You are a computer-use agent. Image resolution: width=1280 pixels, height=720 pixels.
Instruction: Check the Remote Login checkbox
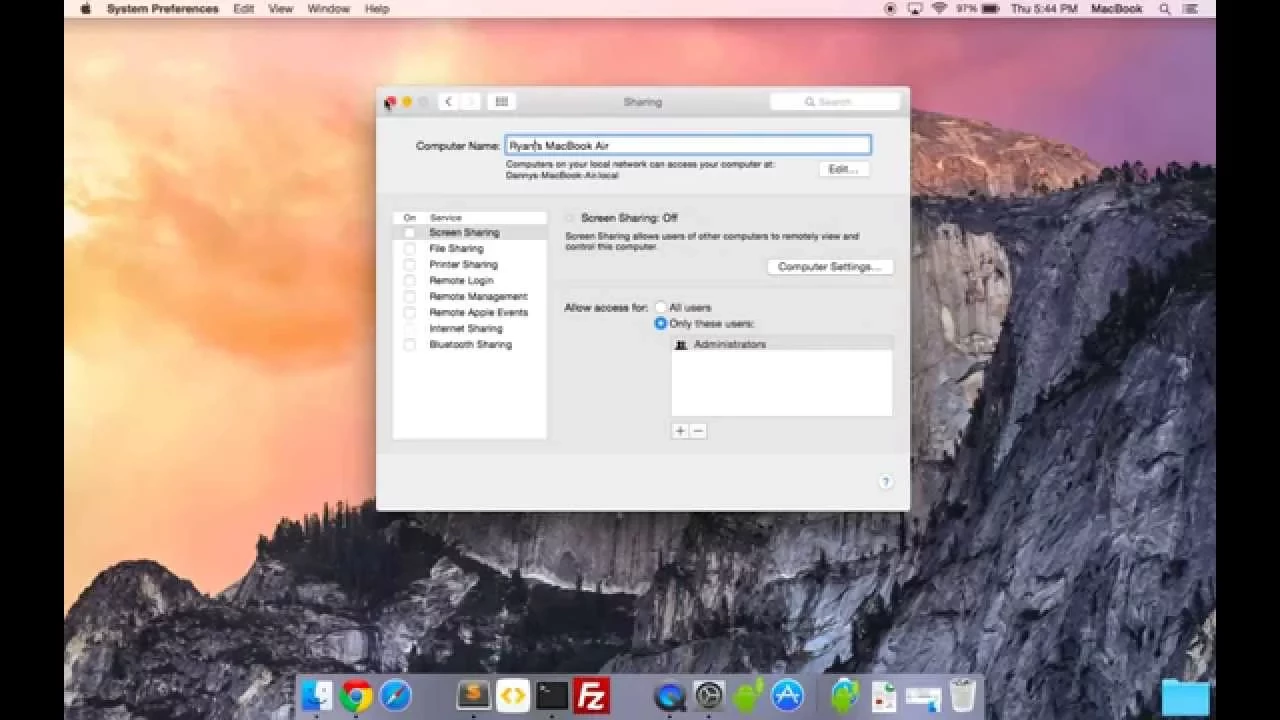pos(409,281)
